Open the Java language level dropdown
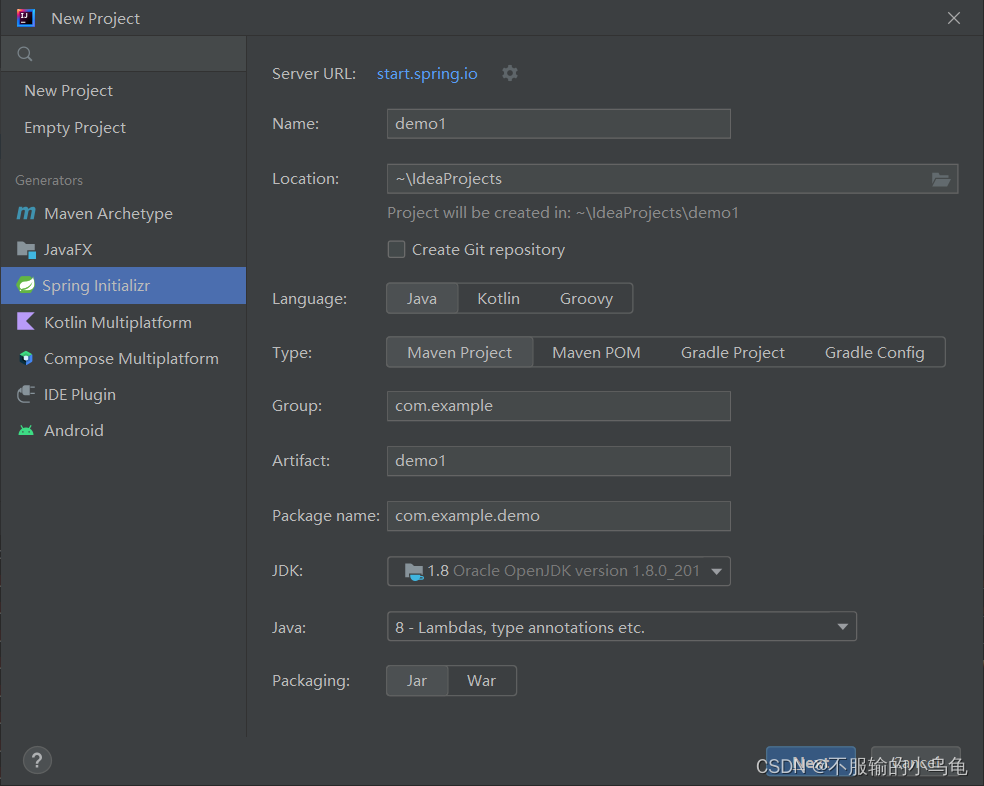Viewport: 984px width, 786px height. click(621, 627)
